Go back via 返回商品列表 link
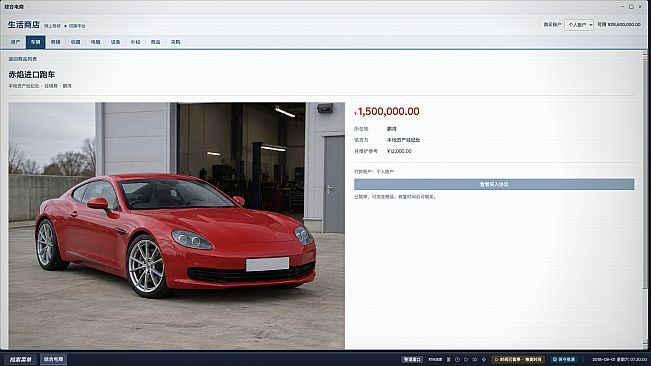The width and height of the screenshot is (651, 366). coord(23,59)
